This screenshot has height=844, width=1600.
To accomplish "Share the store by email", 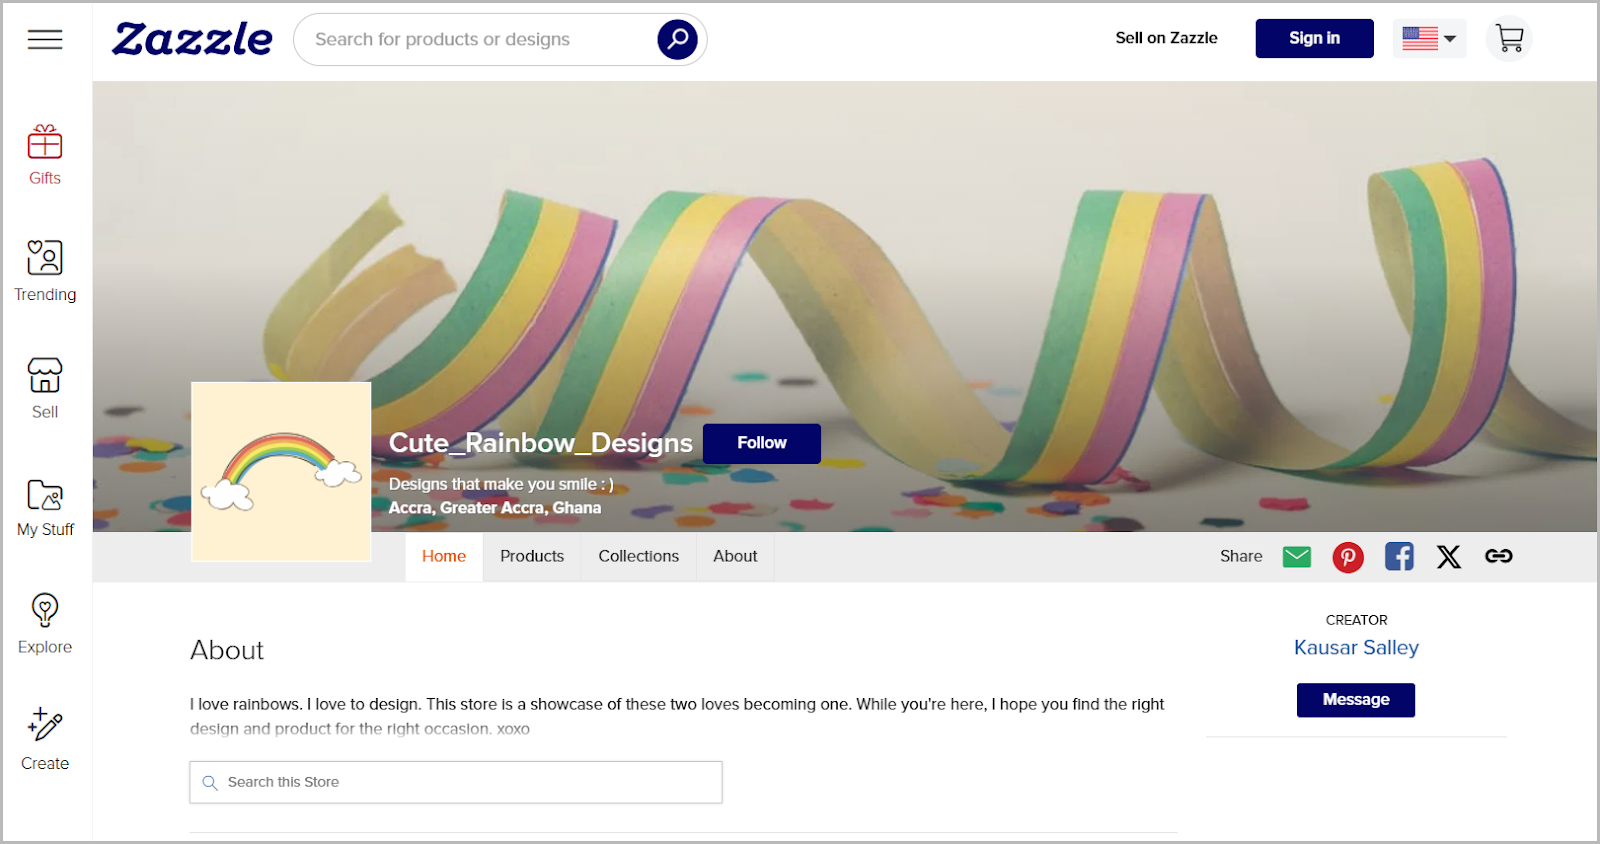I will click(1297, 557).
